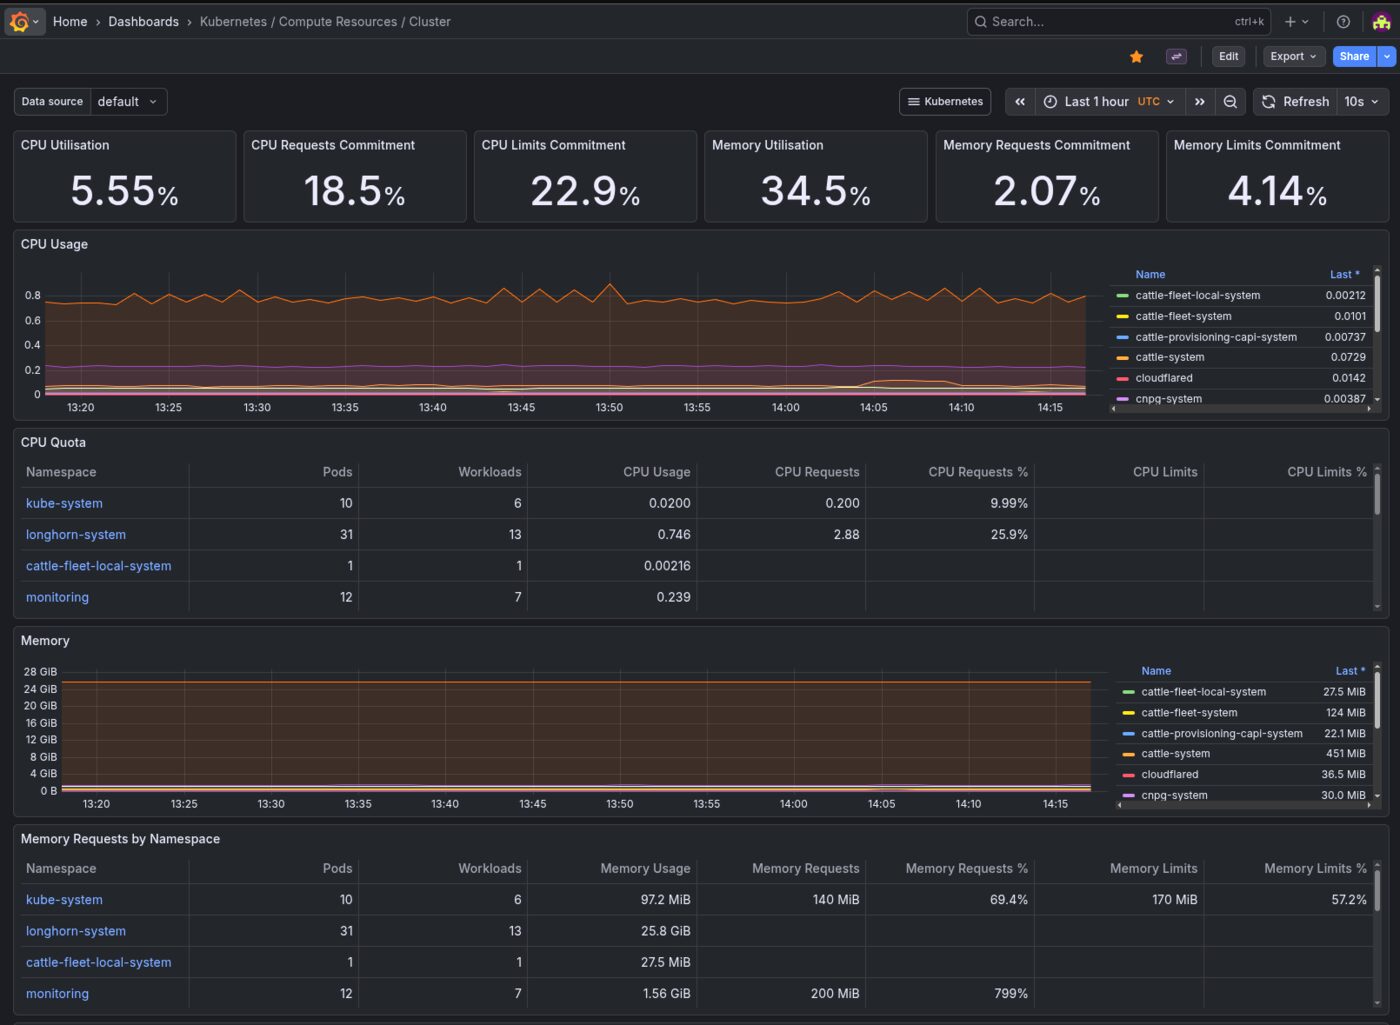This screenshot has height=1025, width=1400.
Task: Sort Memory table by Memory Usage column
Action: pyautogui.click(x=645, y=869)
